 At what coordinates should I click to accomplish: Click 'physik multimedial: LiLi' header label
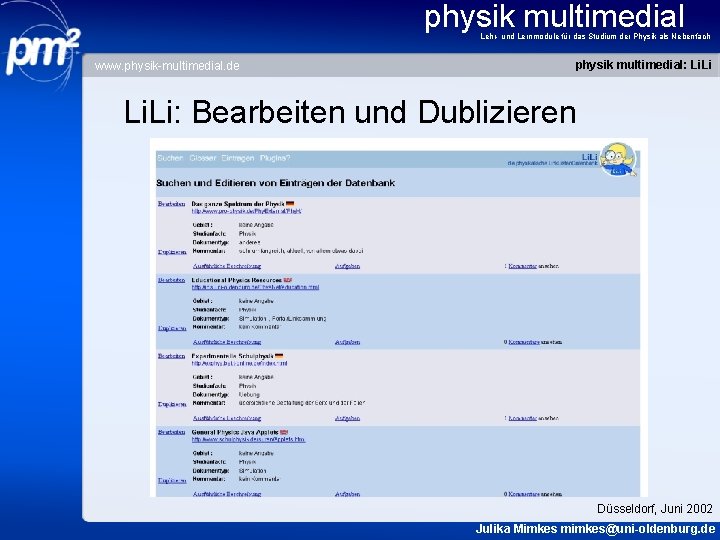pos(643,65)
